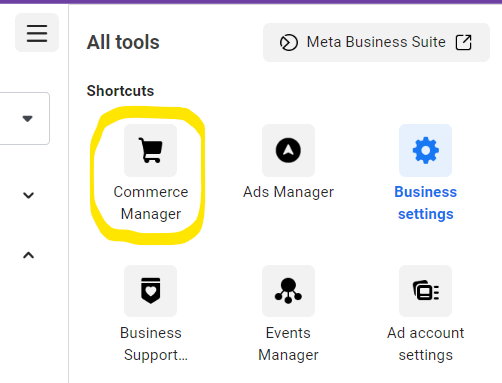Open Events Manager node icon
Screen dimensions: 502x383
point(288,291)
